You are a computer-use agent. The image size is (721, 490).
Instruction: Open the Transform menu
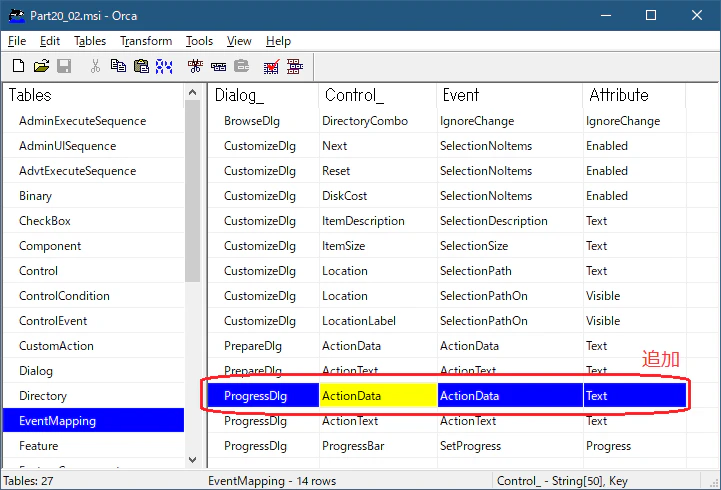(x=146, y=41)
